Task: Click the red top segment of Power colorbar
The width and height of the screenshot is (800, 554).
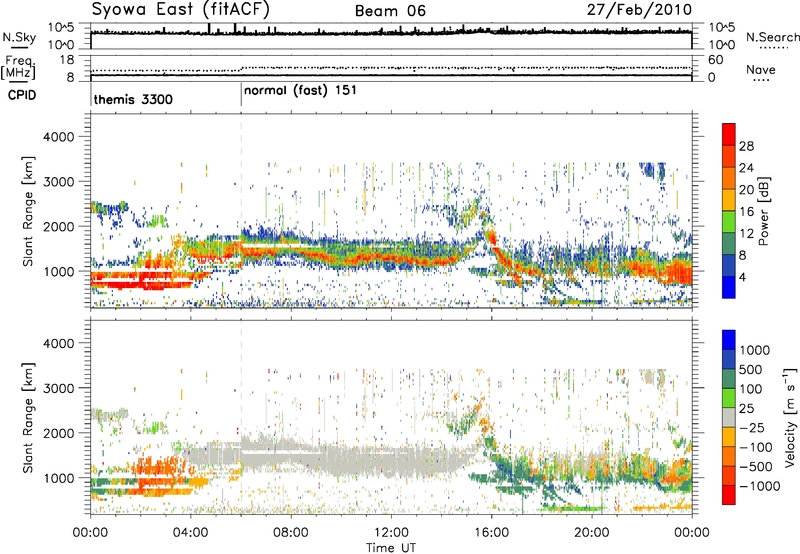Action: tap(729, 134)
